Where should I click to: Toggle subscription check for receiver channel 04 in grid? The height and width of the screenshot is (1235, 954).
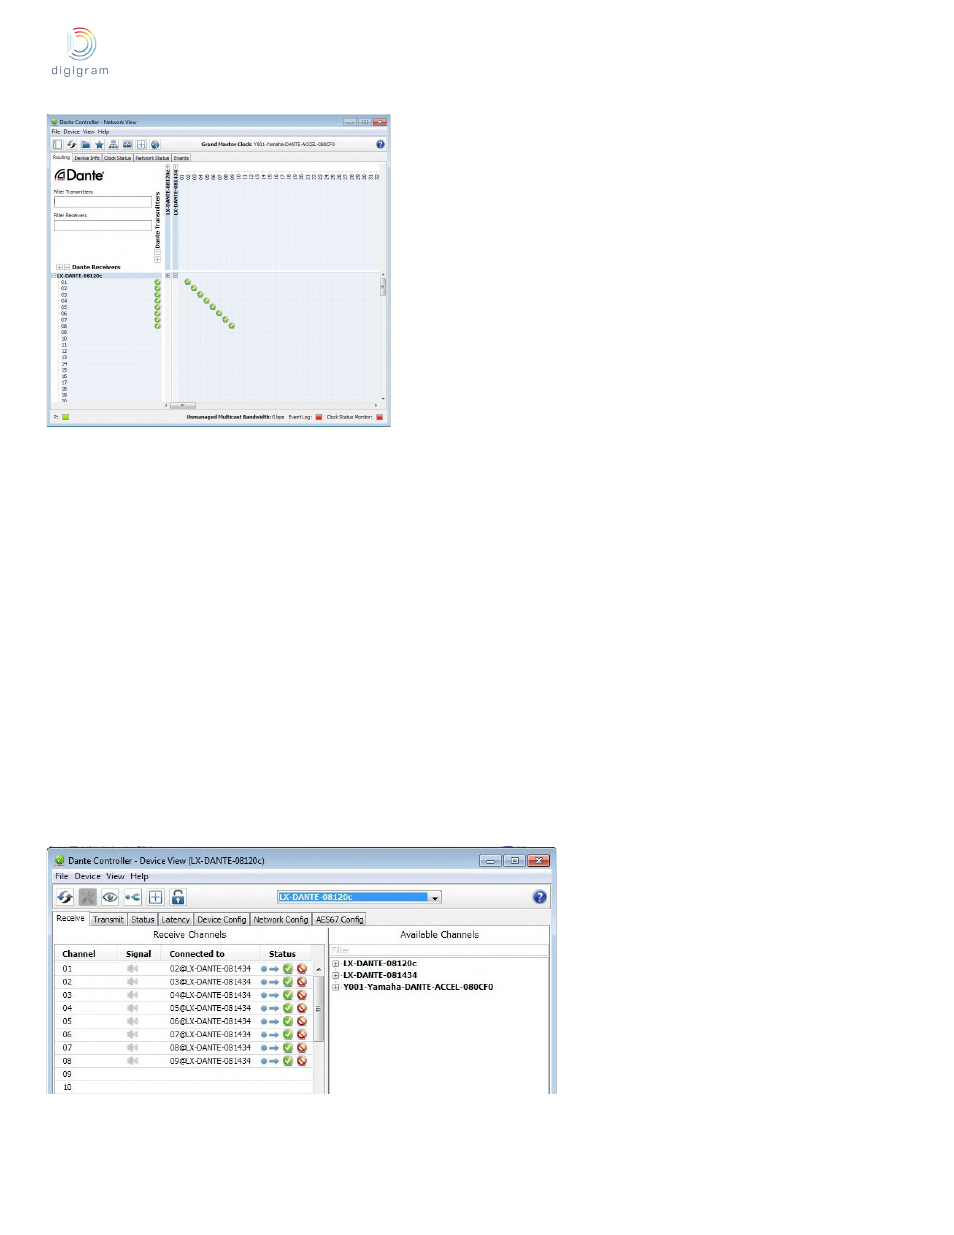(206, 300)
